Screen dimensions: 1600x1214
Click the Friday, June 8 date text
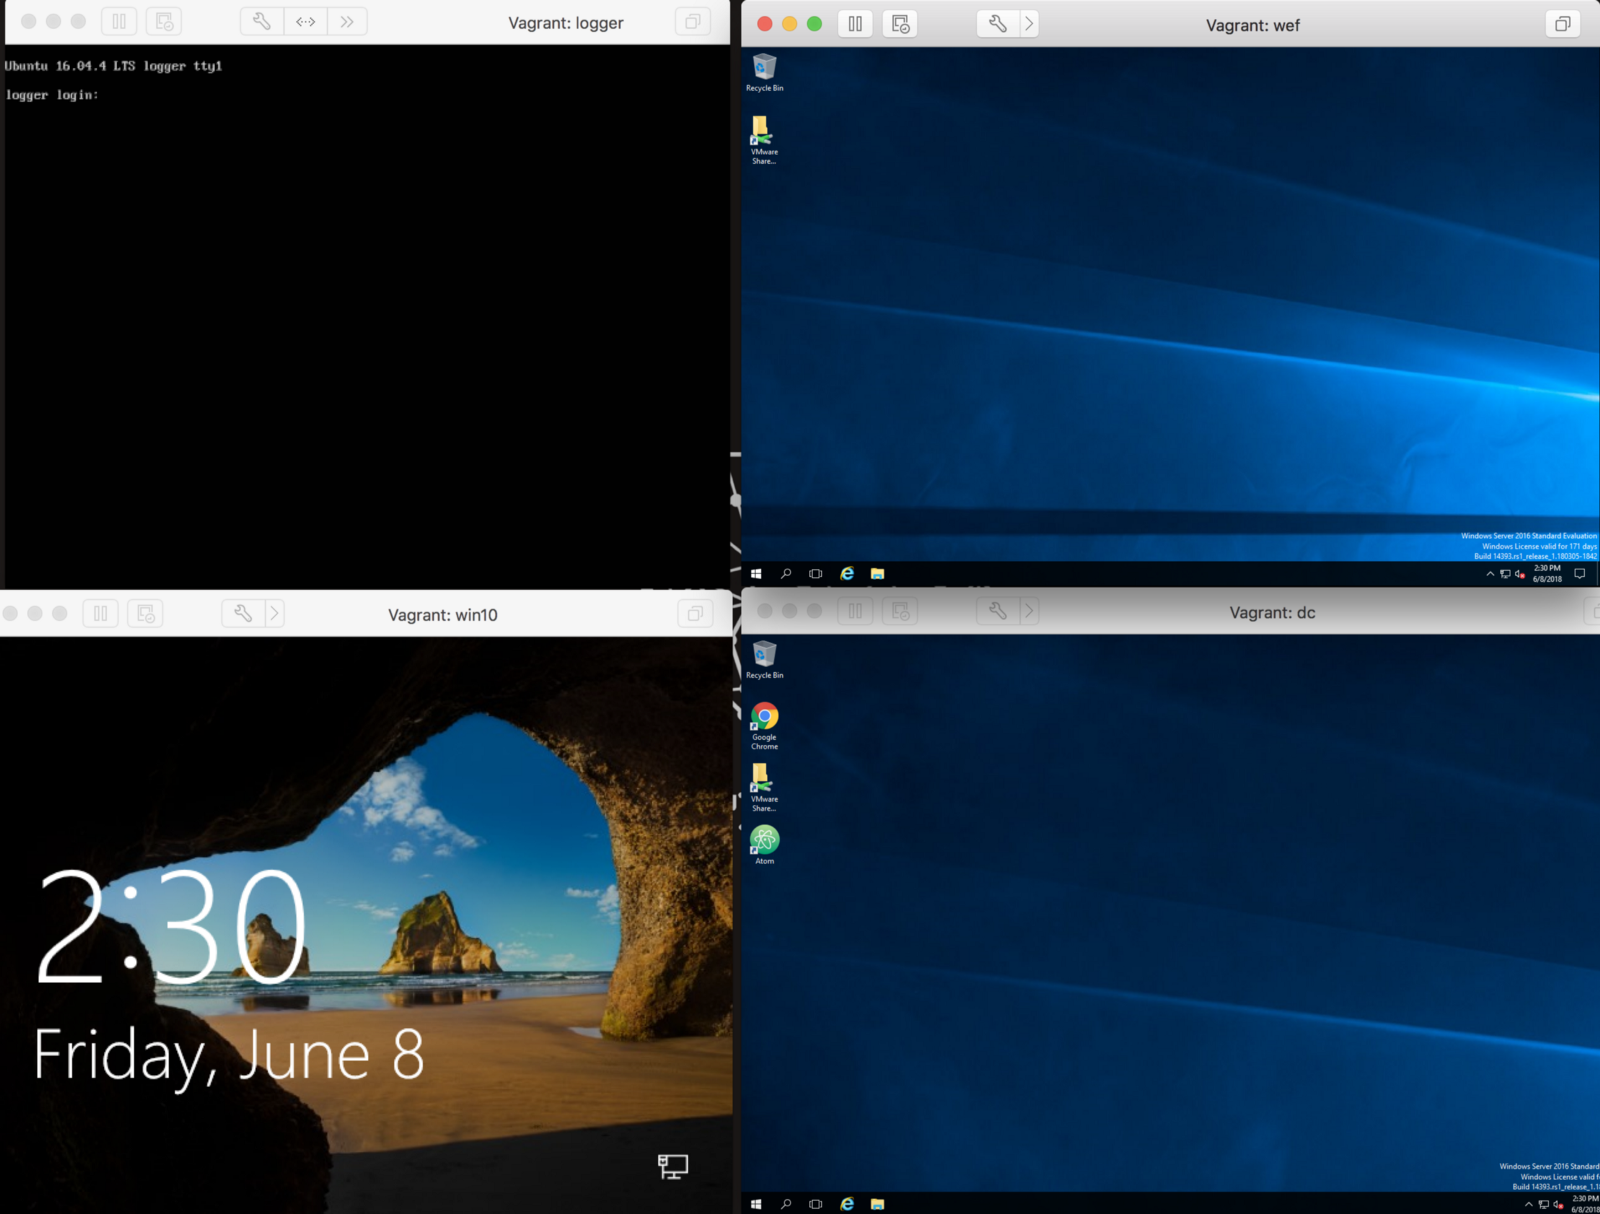pos(229,1056)
